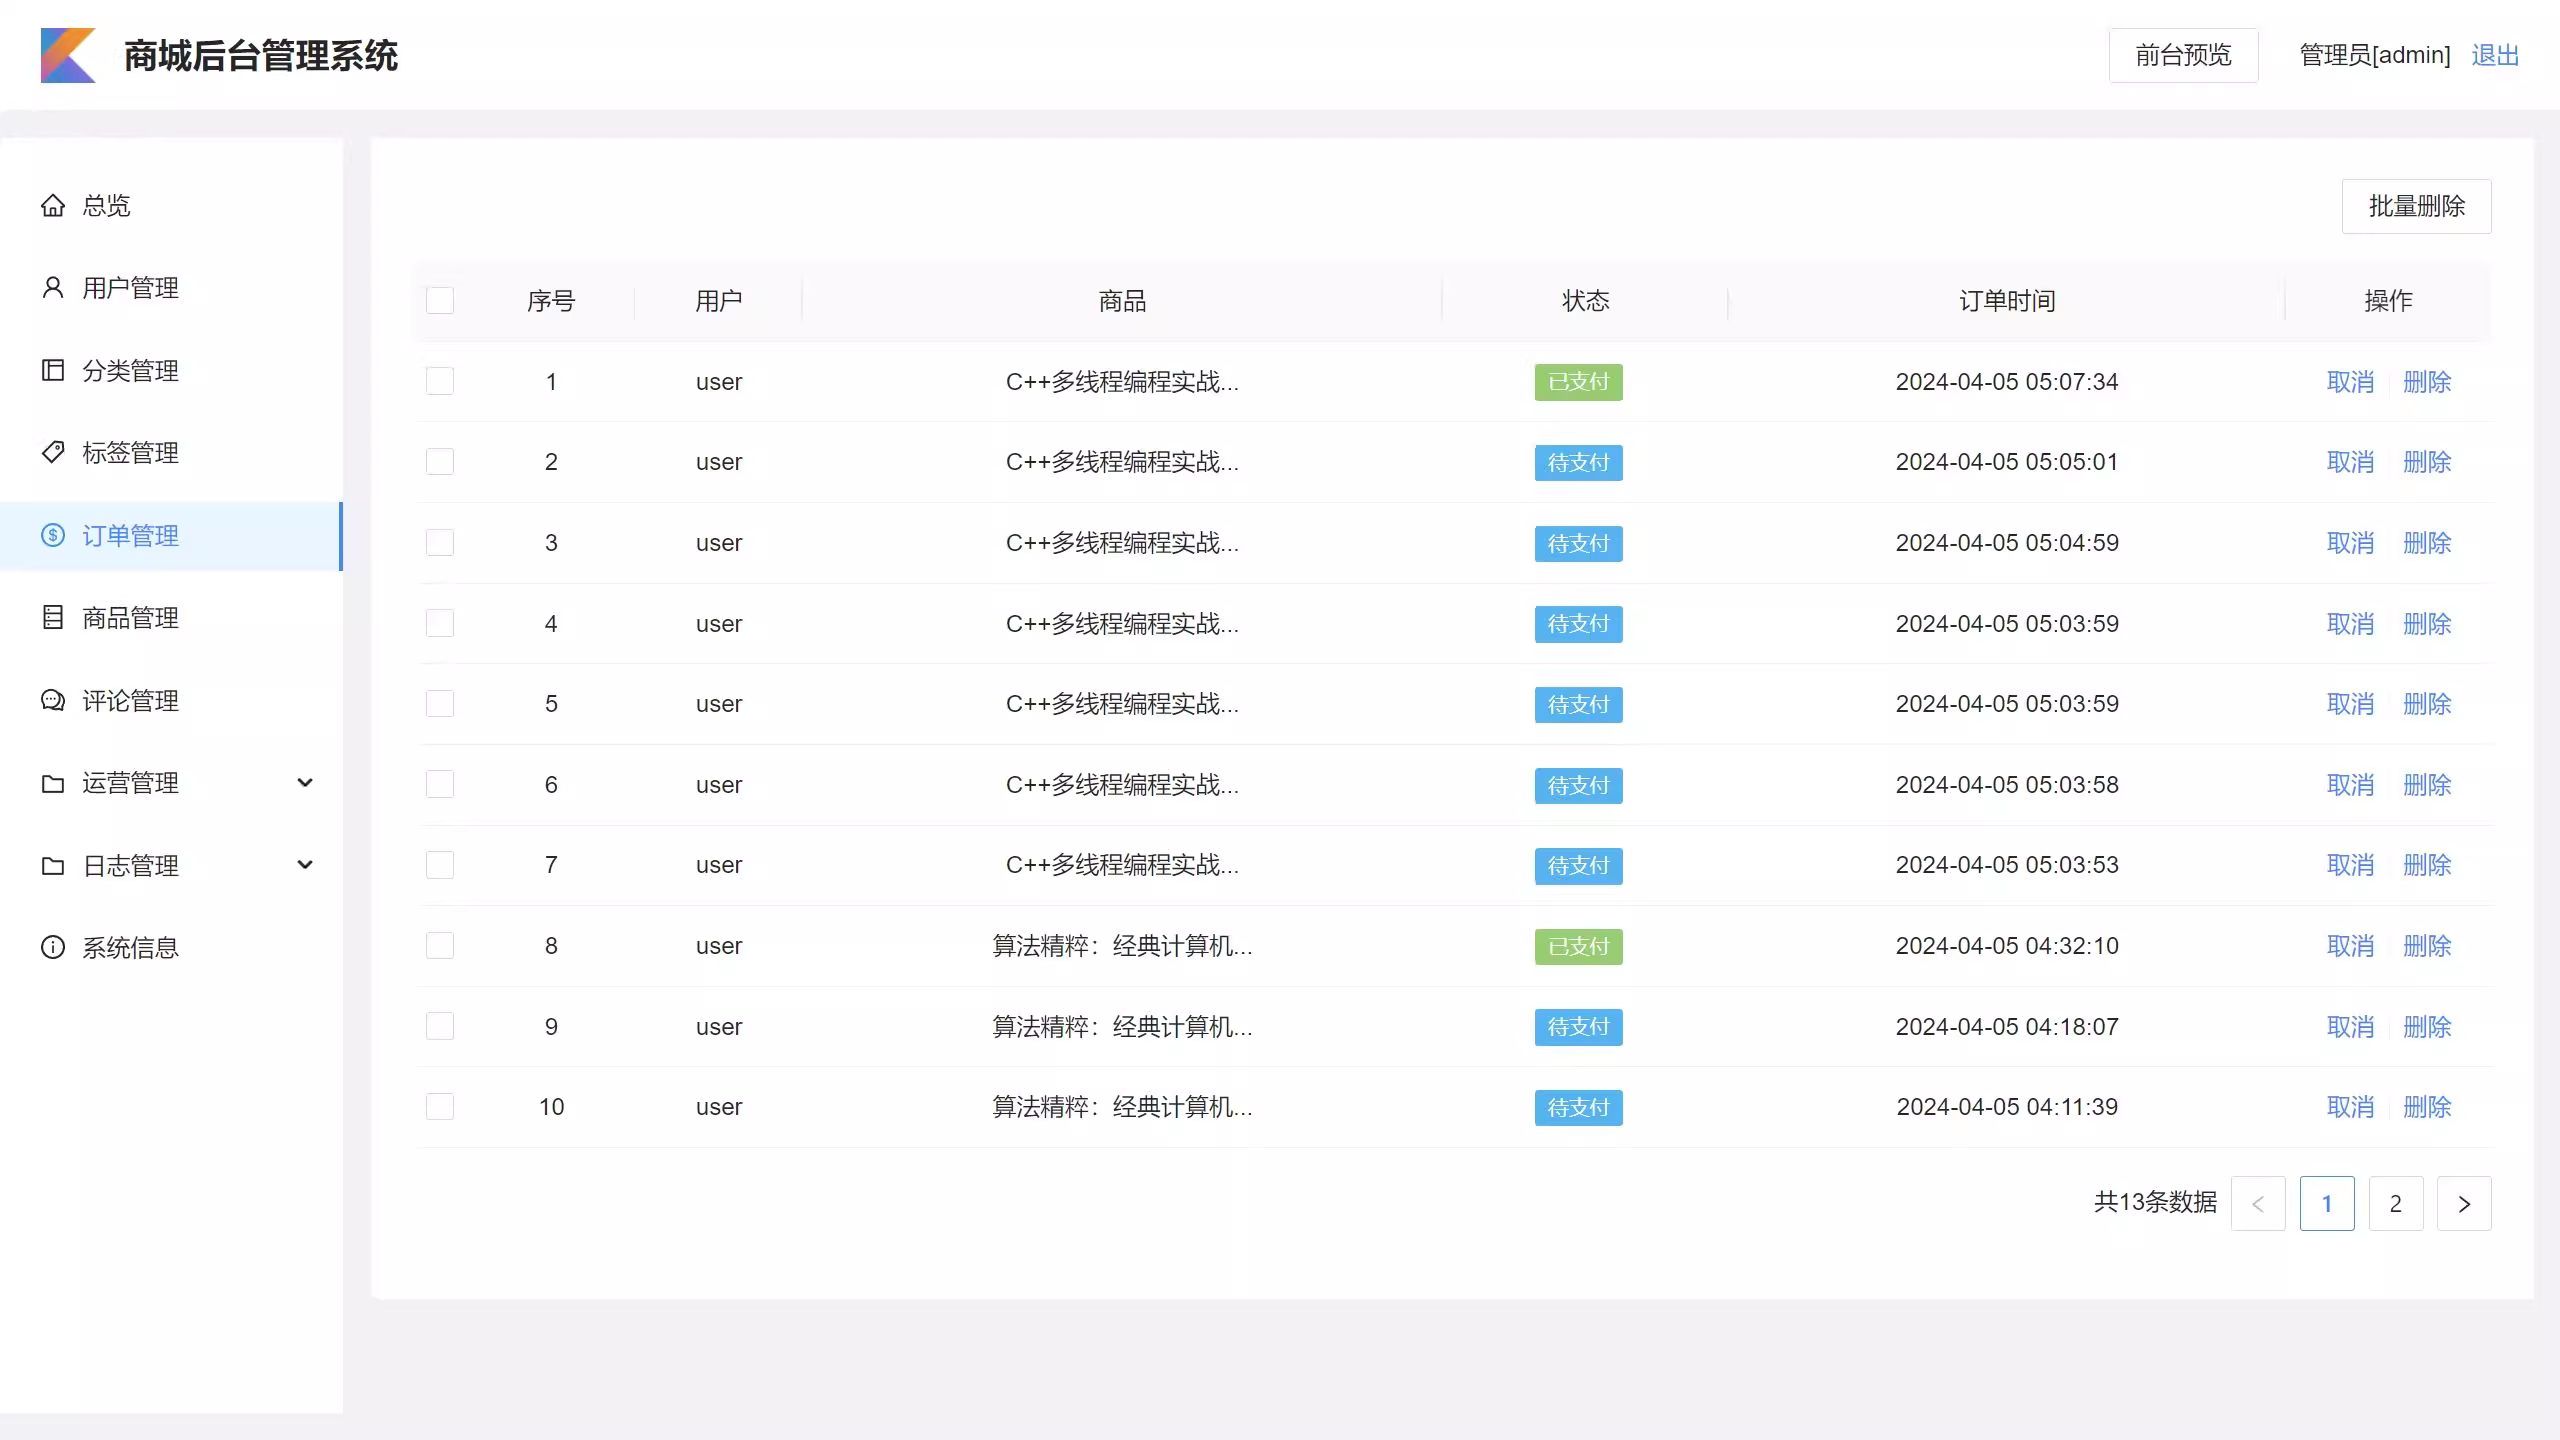Select the 订单管理 menu item

point(171,535)
